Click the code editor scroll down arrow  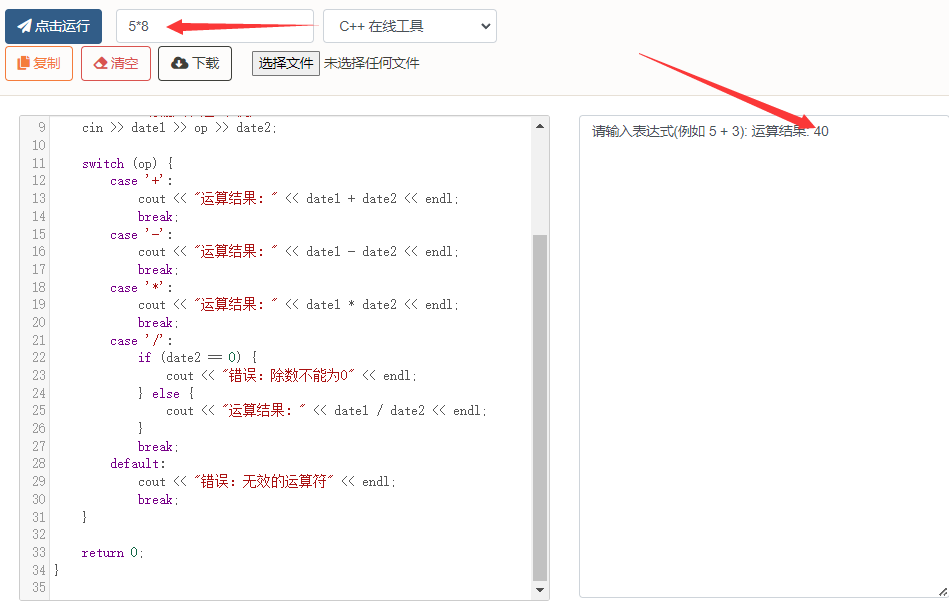[540, 589]
